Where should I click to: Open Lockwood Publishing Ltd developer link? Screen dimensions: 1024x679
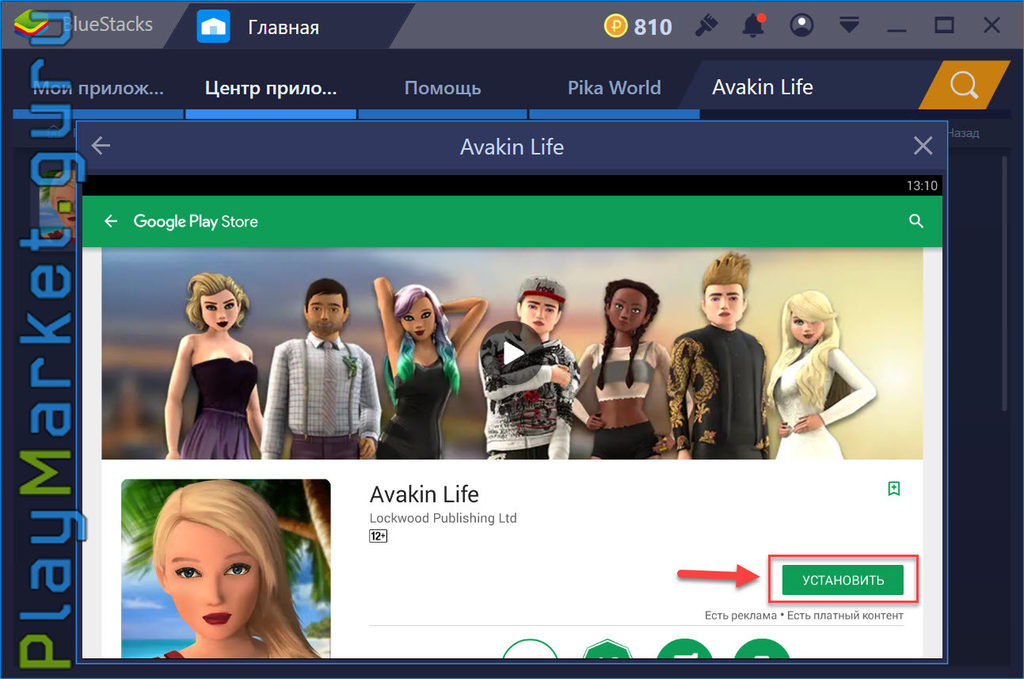point(443,518)
